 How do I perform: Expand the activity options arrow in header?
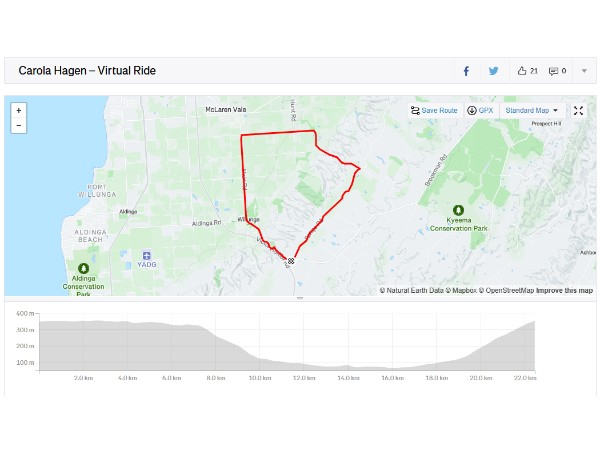pos(584,71)
